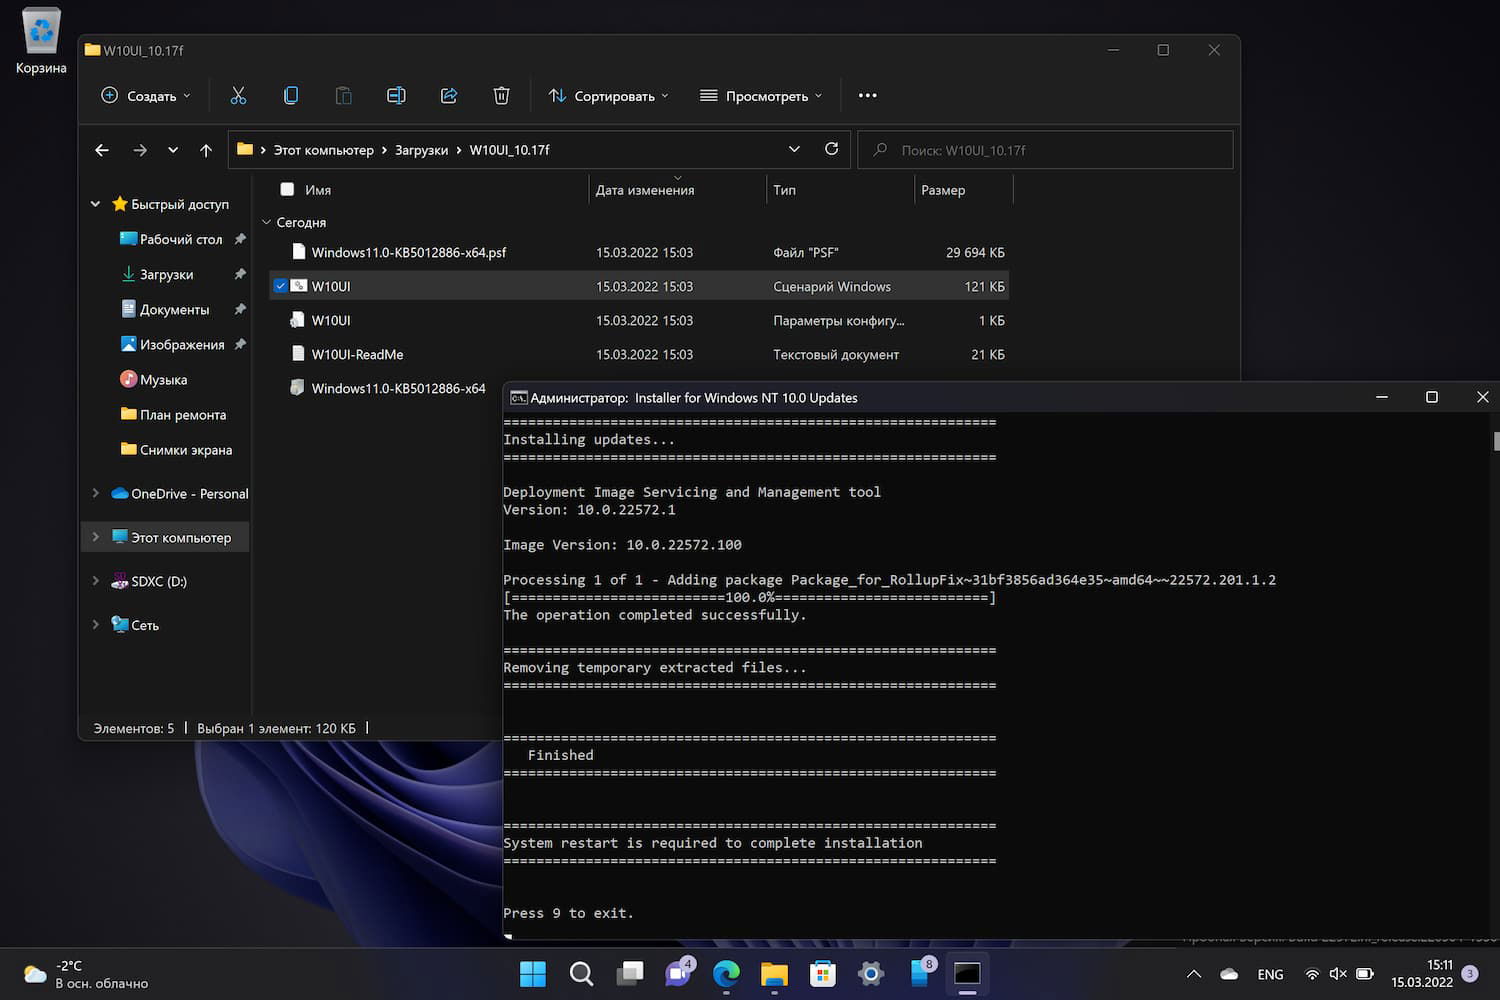Select Загрузки in the address breadcrumb
Screen dimensions: 1500x1000
(421, 150)
